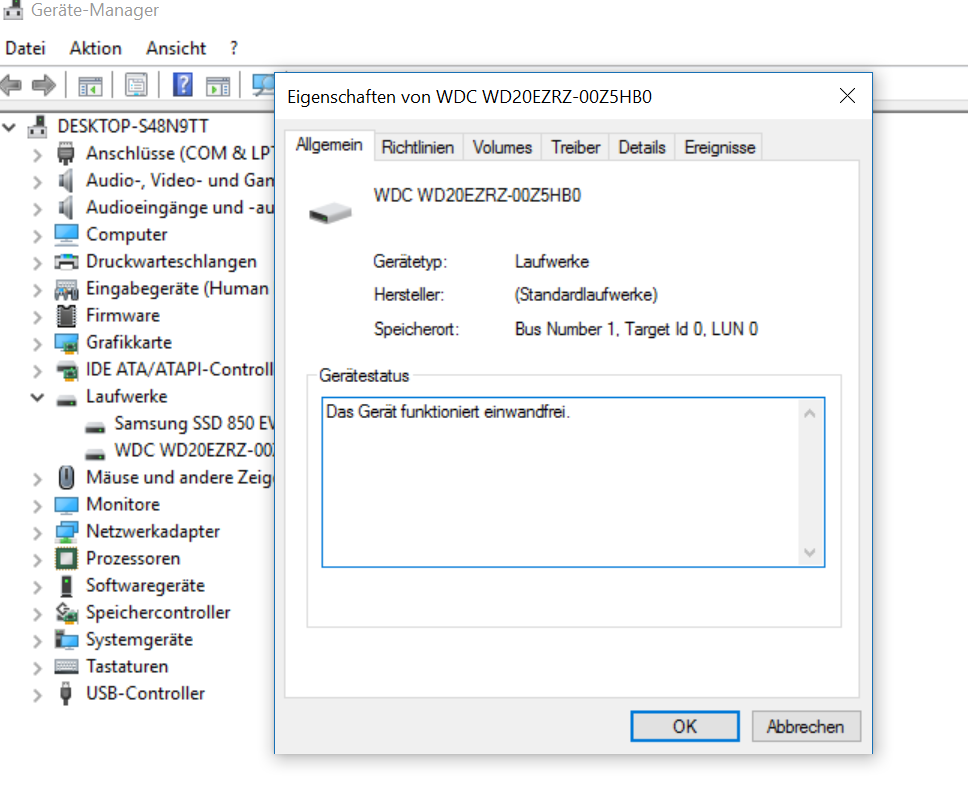This screenshot has height=794, width=968.
Task: Switch to the Richtlinien tab
Action: click(x=418, y=148)
